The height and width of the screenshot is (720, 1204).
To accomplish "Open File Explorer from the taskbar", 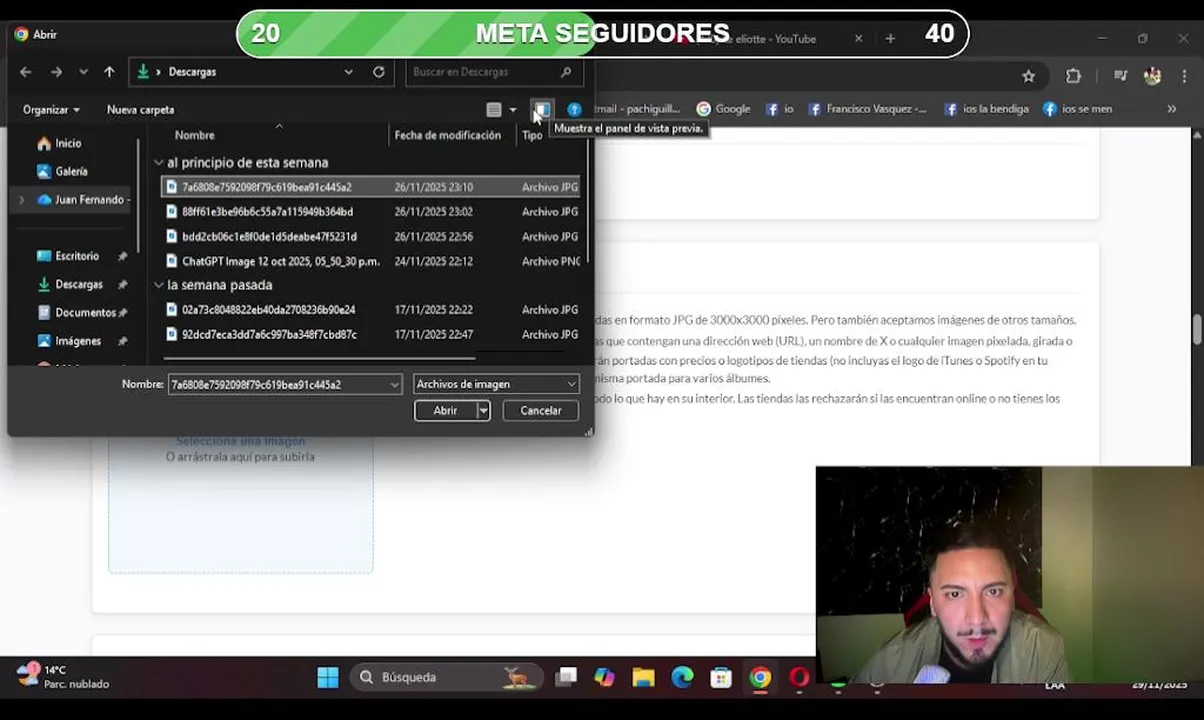I will pos(643,678).
